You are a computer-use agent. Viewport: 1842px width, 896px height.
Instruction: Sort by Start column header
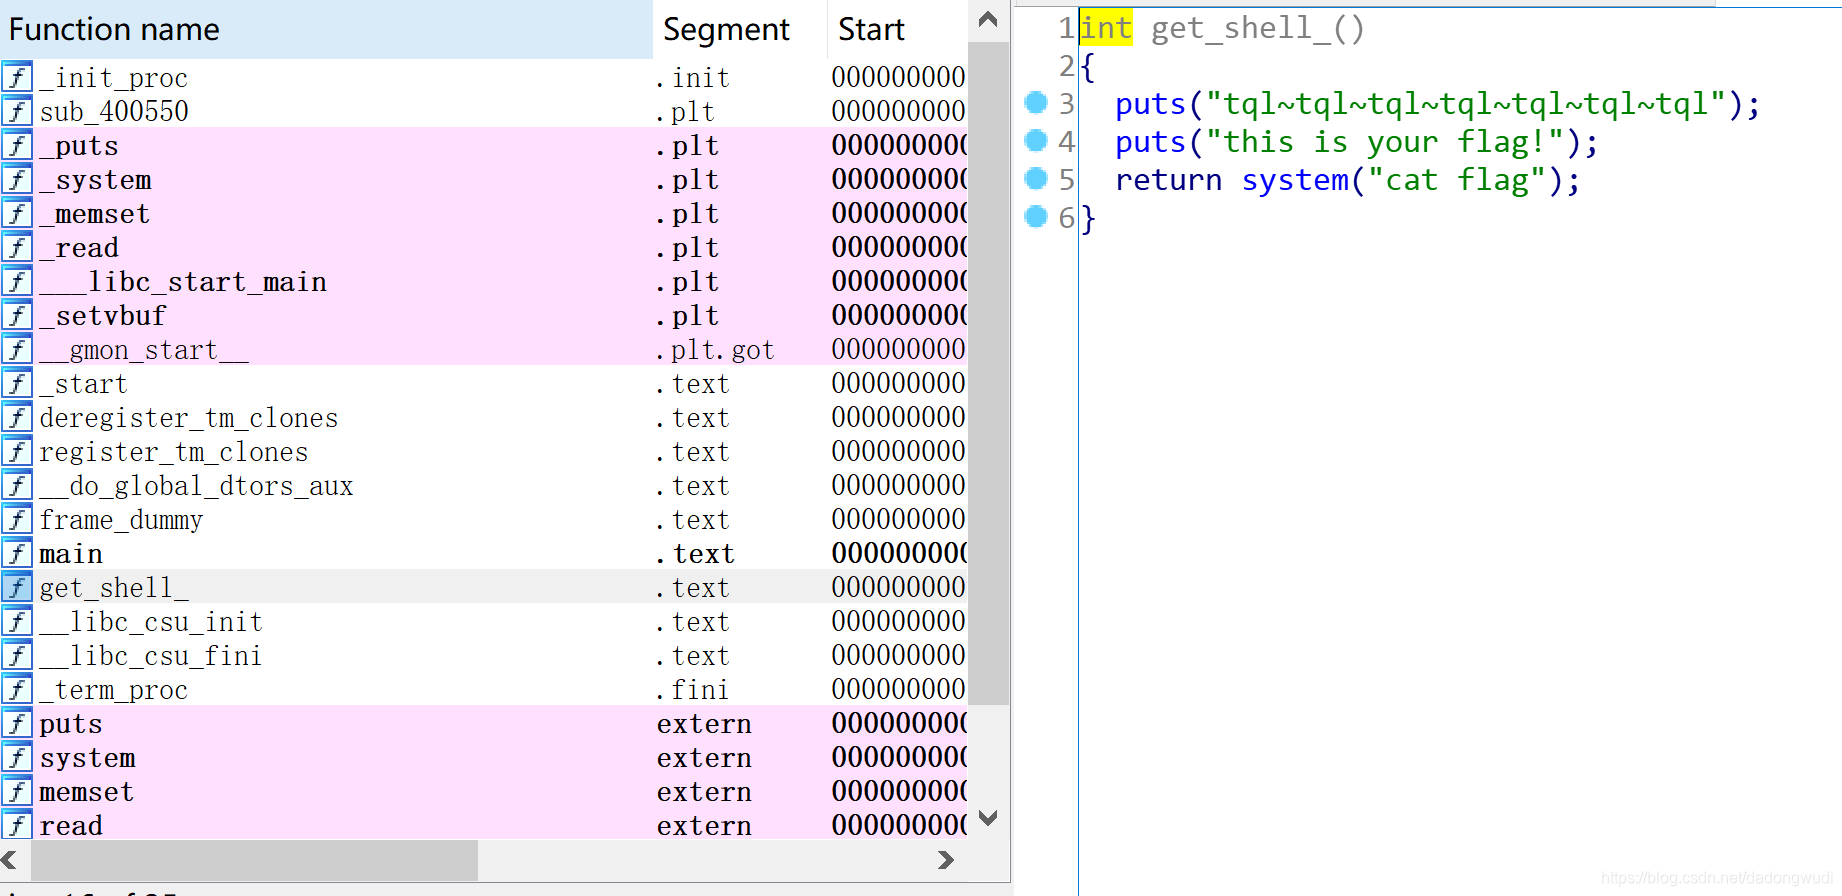(x=898, y=29)
